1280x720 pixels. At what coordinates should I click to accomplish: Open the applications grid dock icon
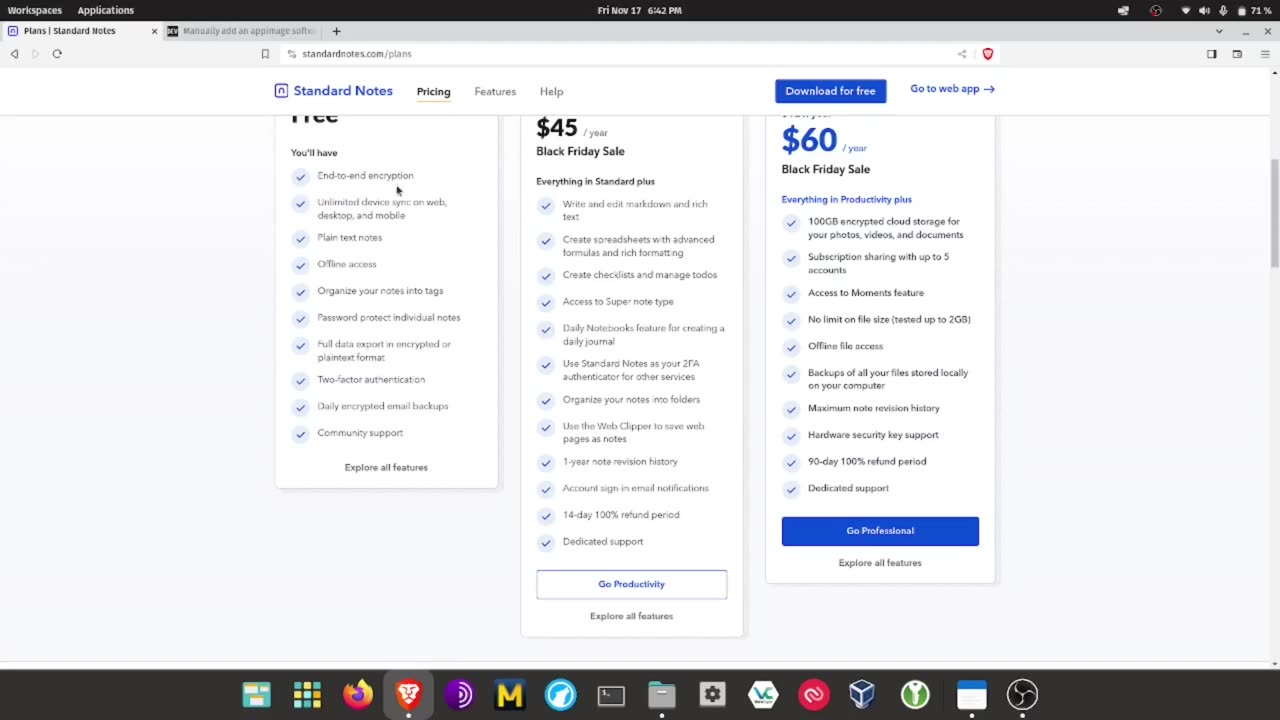click(307, 694)
